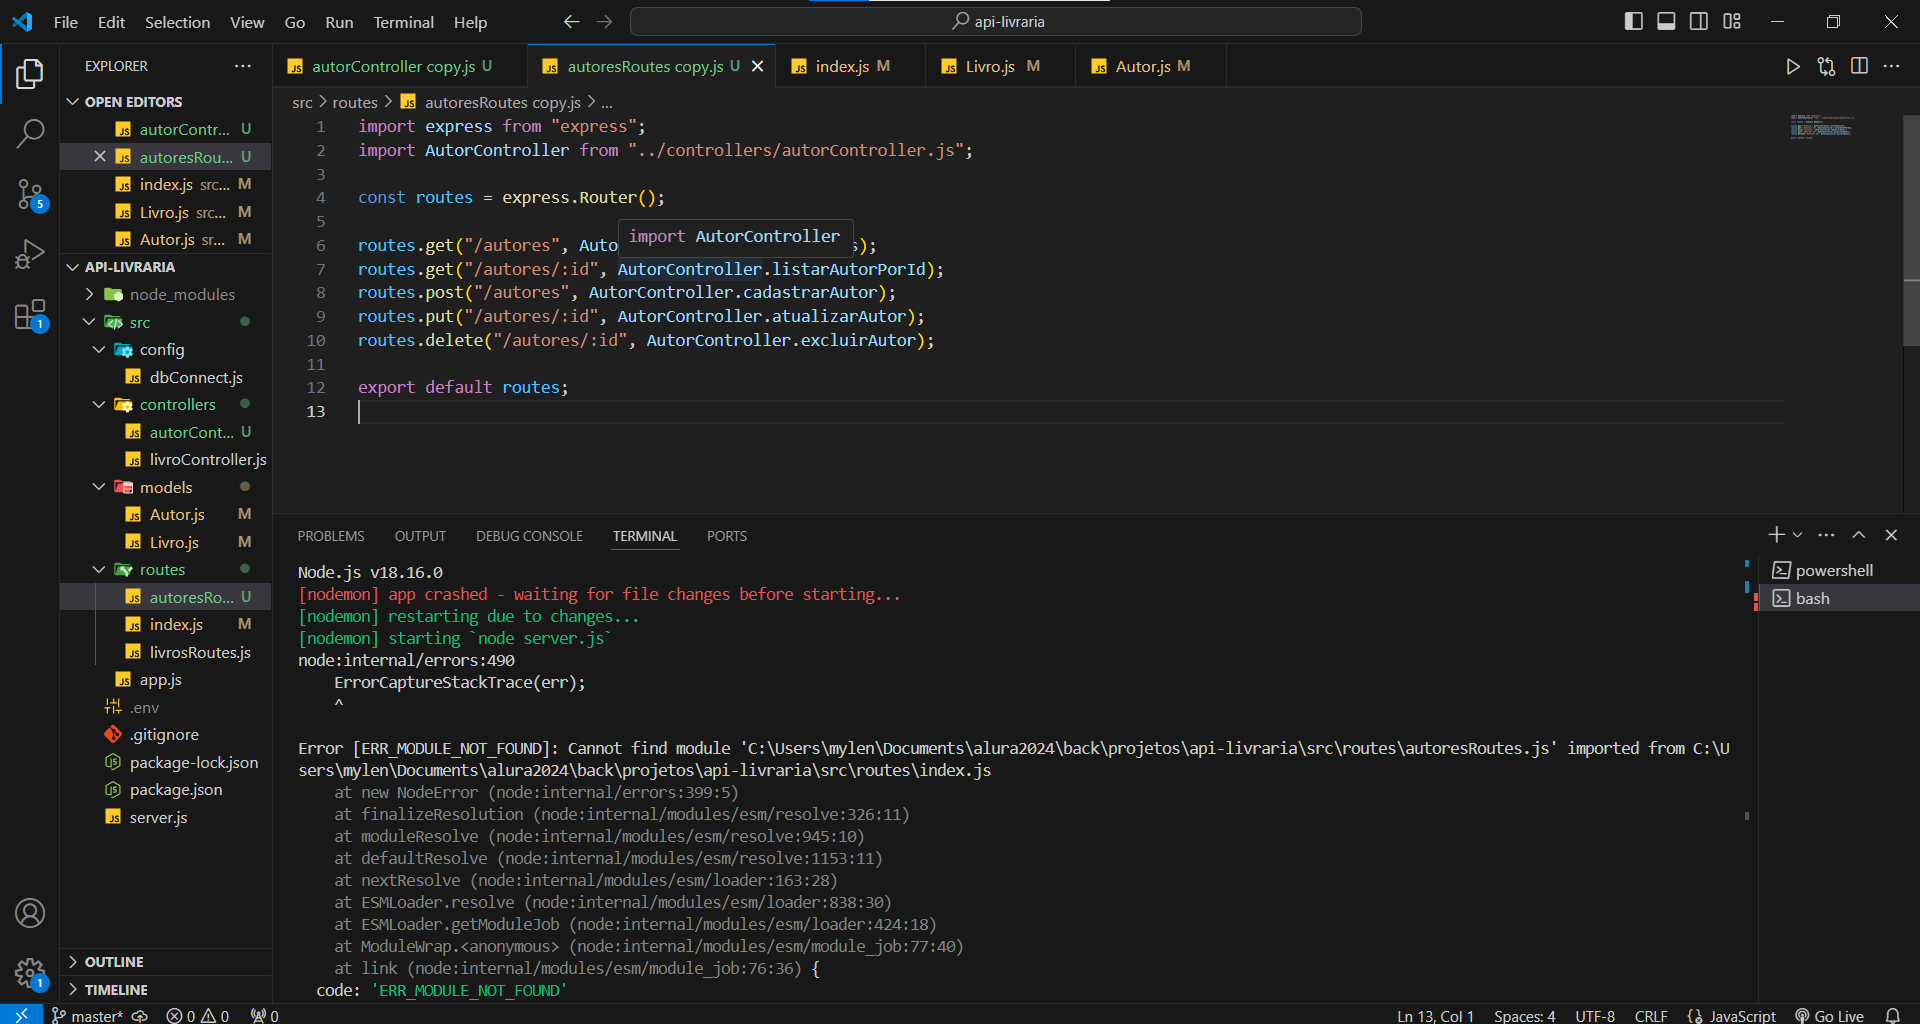Open the File menu
This screenshot has width=1920, height=1024.
66,22
